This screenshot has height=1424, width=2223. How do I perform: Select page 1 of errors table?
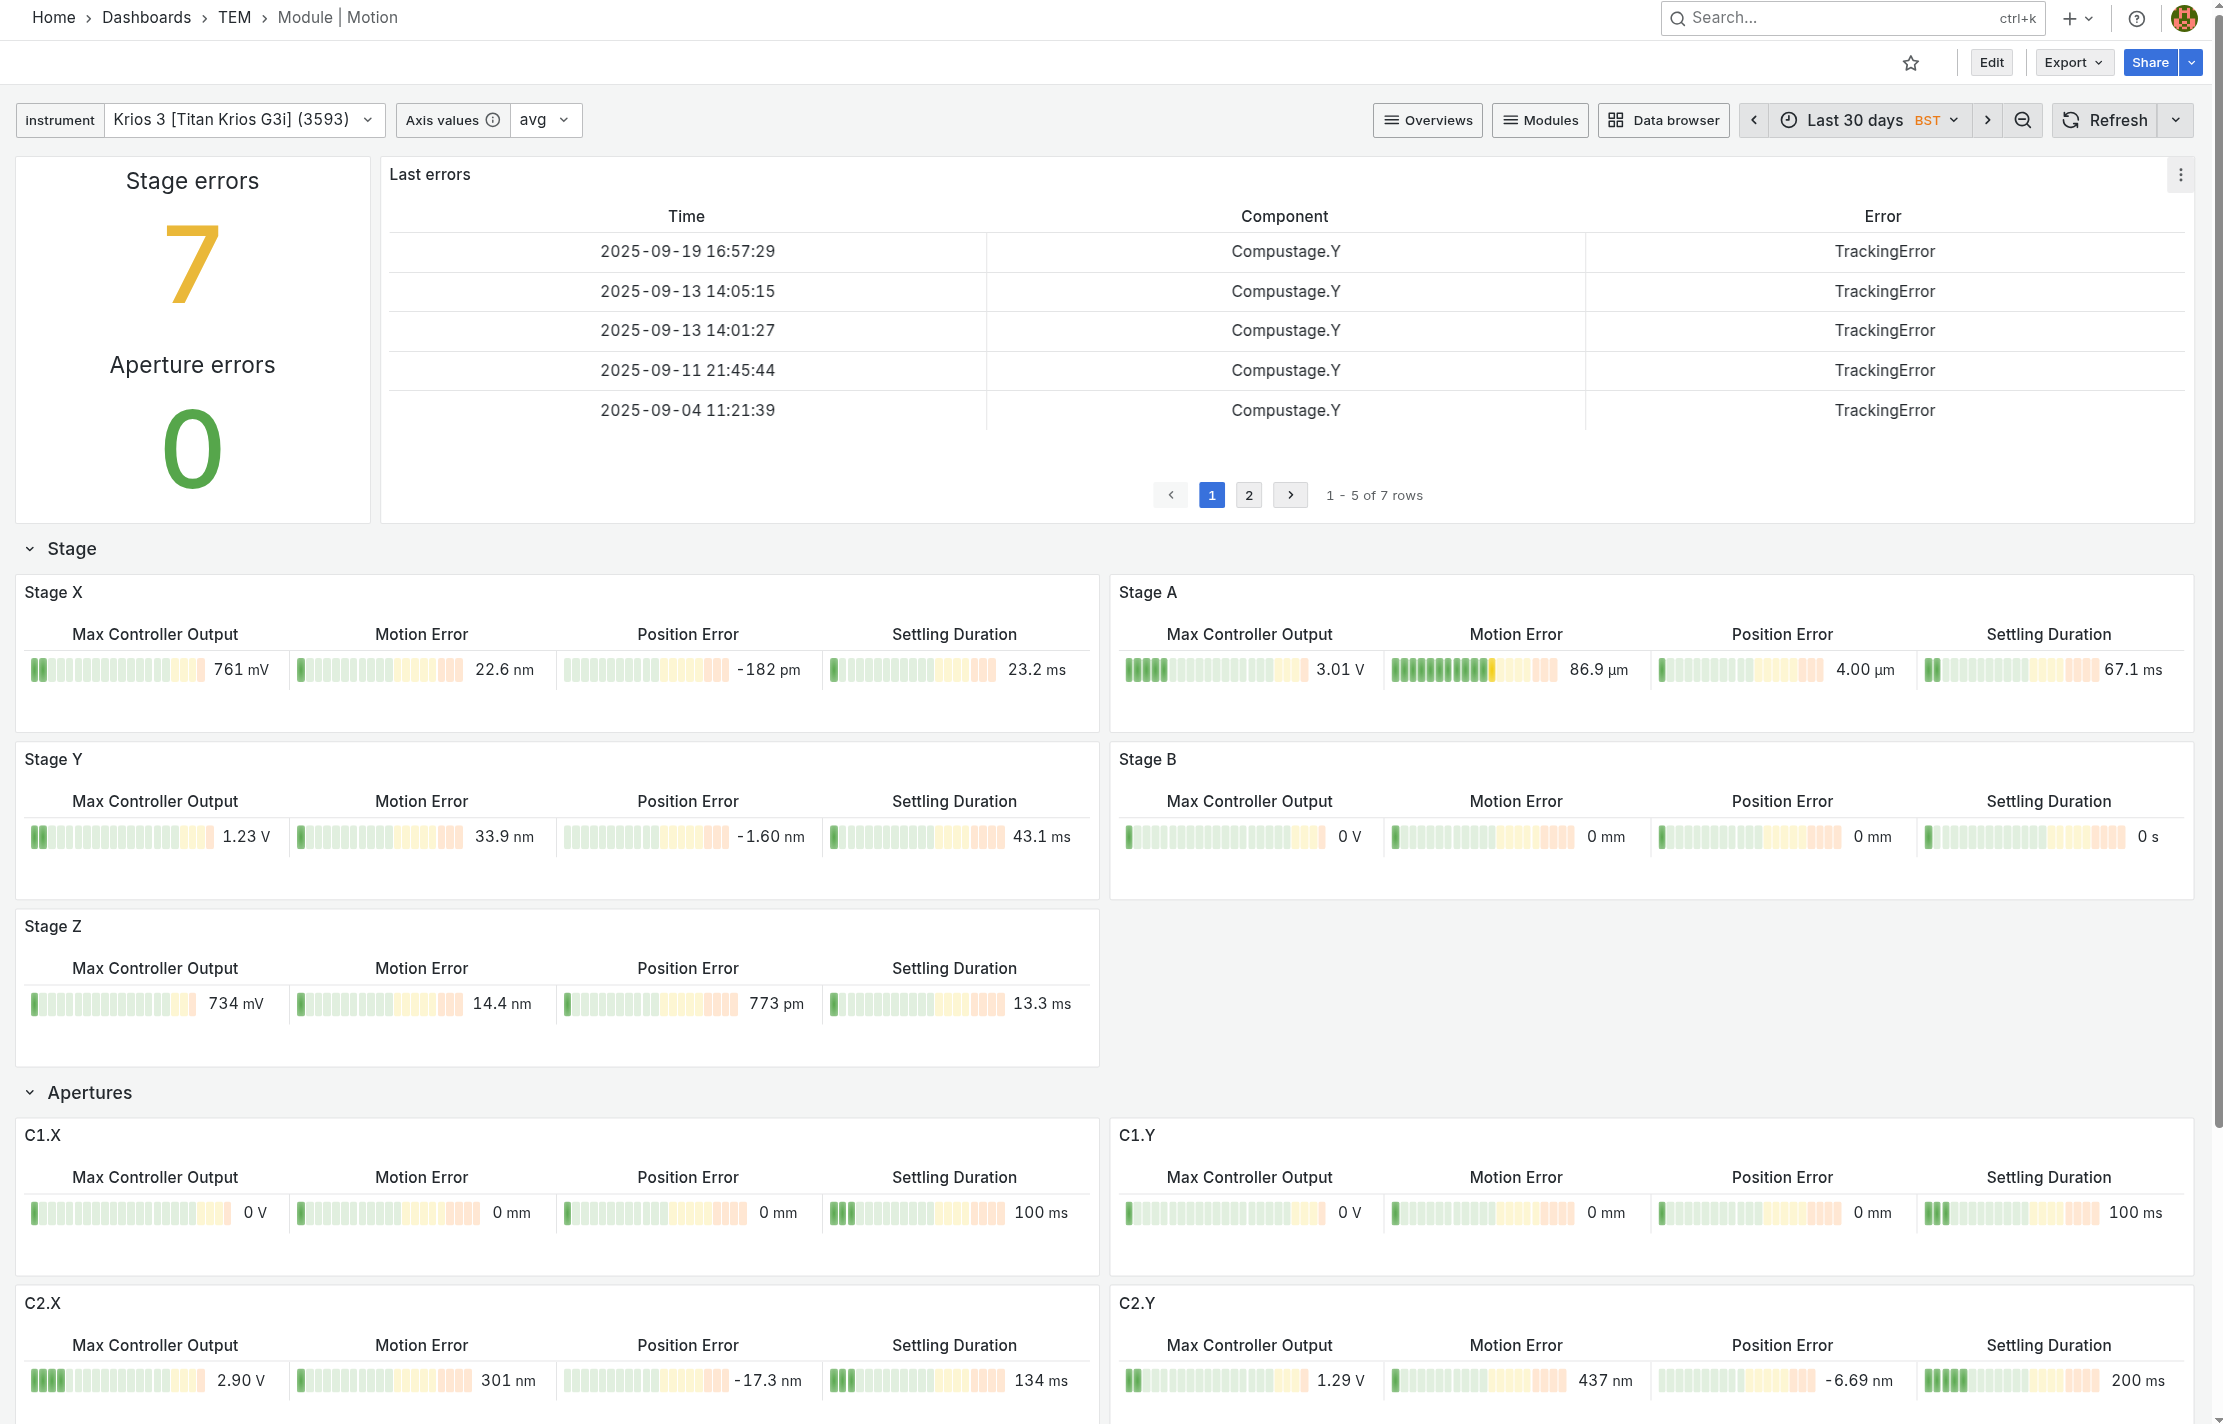[1212, 495]
